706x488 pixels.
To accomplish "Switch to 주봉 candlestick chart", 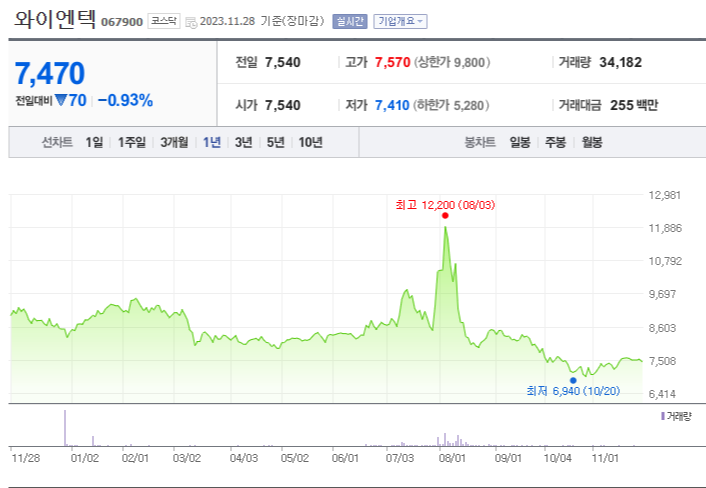I will (555, 142).
